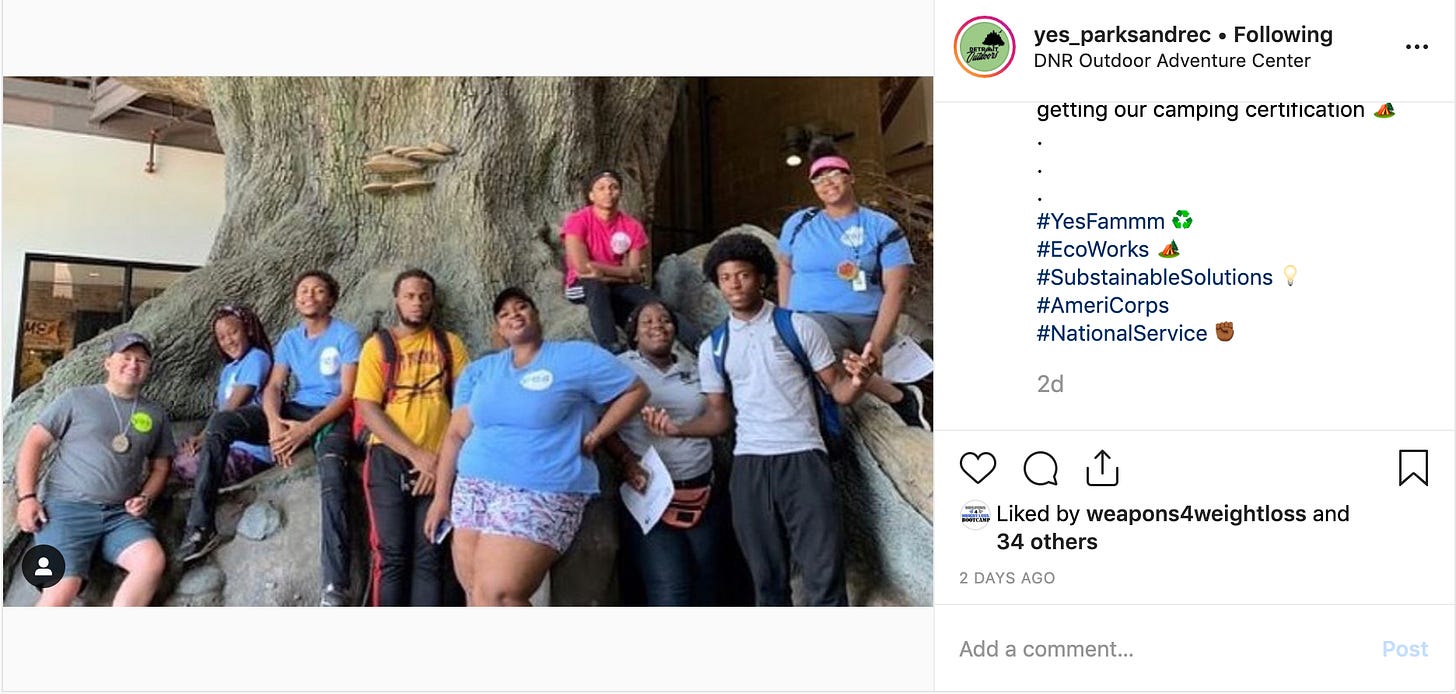Visit the yes_parksandrec username
This screenshot has height=694, width=1456.
(x=1121, y=35)
